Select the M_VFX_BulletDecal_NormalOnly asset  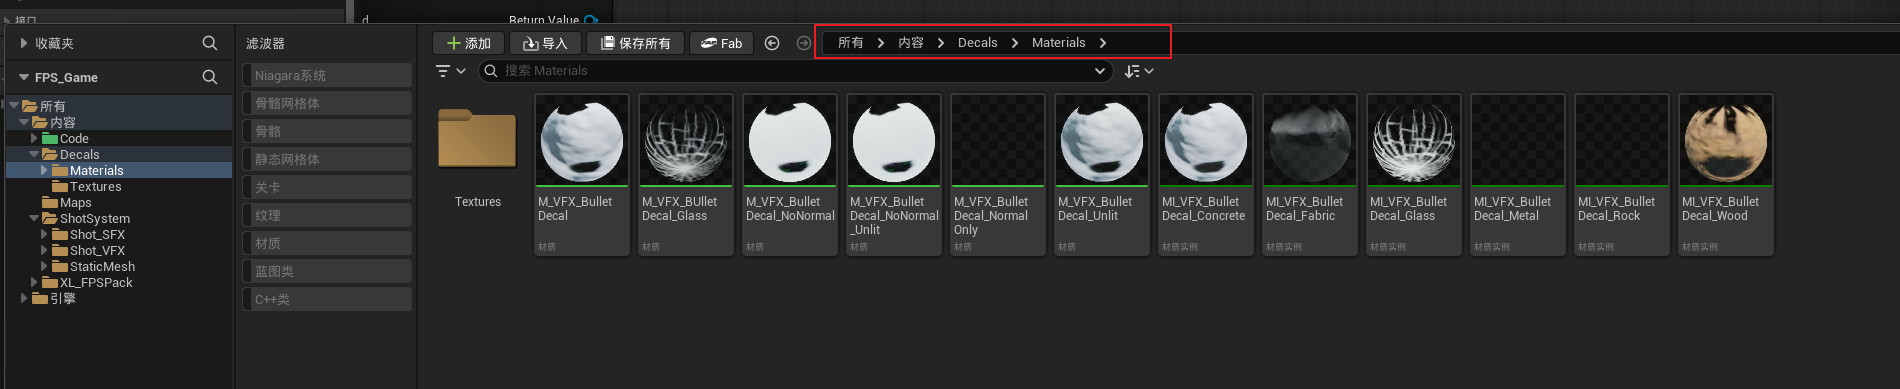(x=998, y=174)
